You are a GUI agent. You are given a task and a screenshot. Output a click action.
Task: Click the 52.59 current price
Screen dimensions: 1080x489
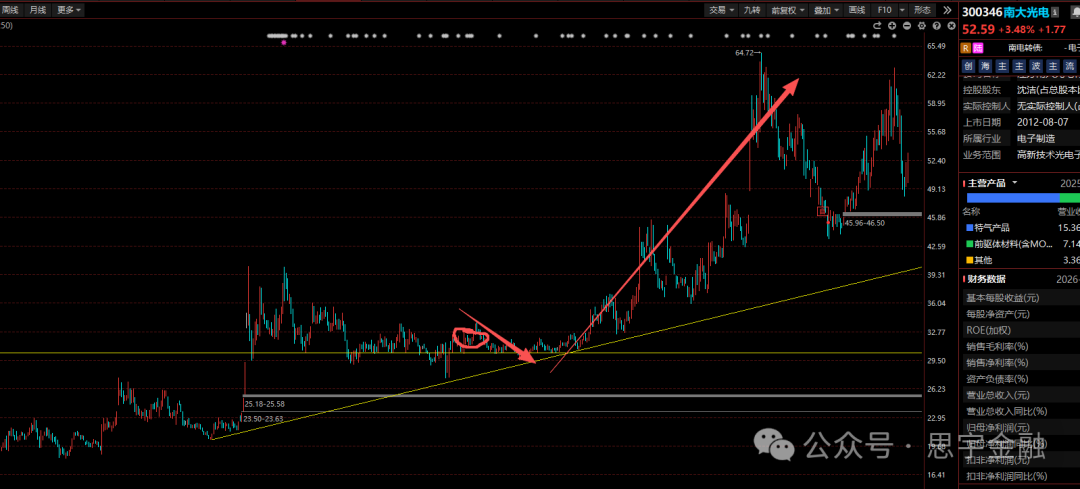point(977,30)
